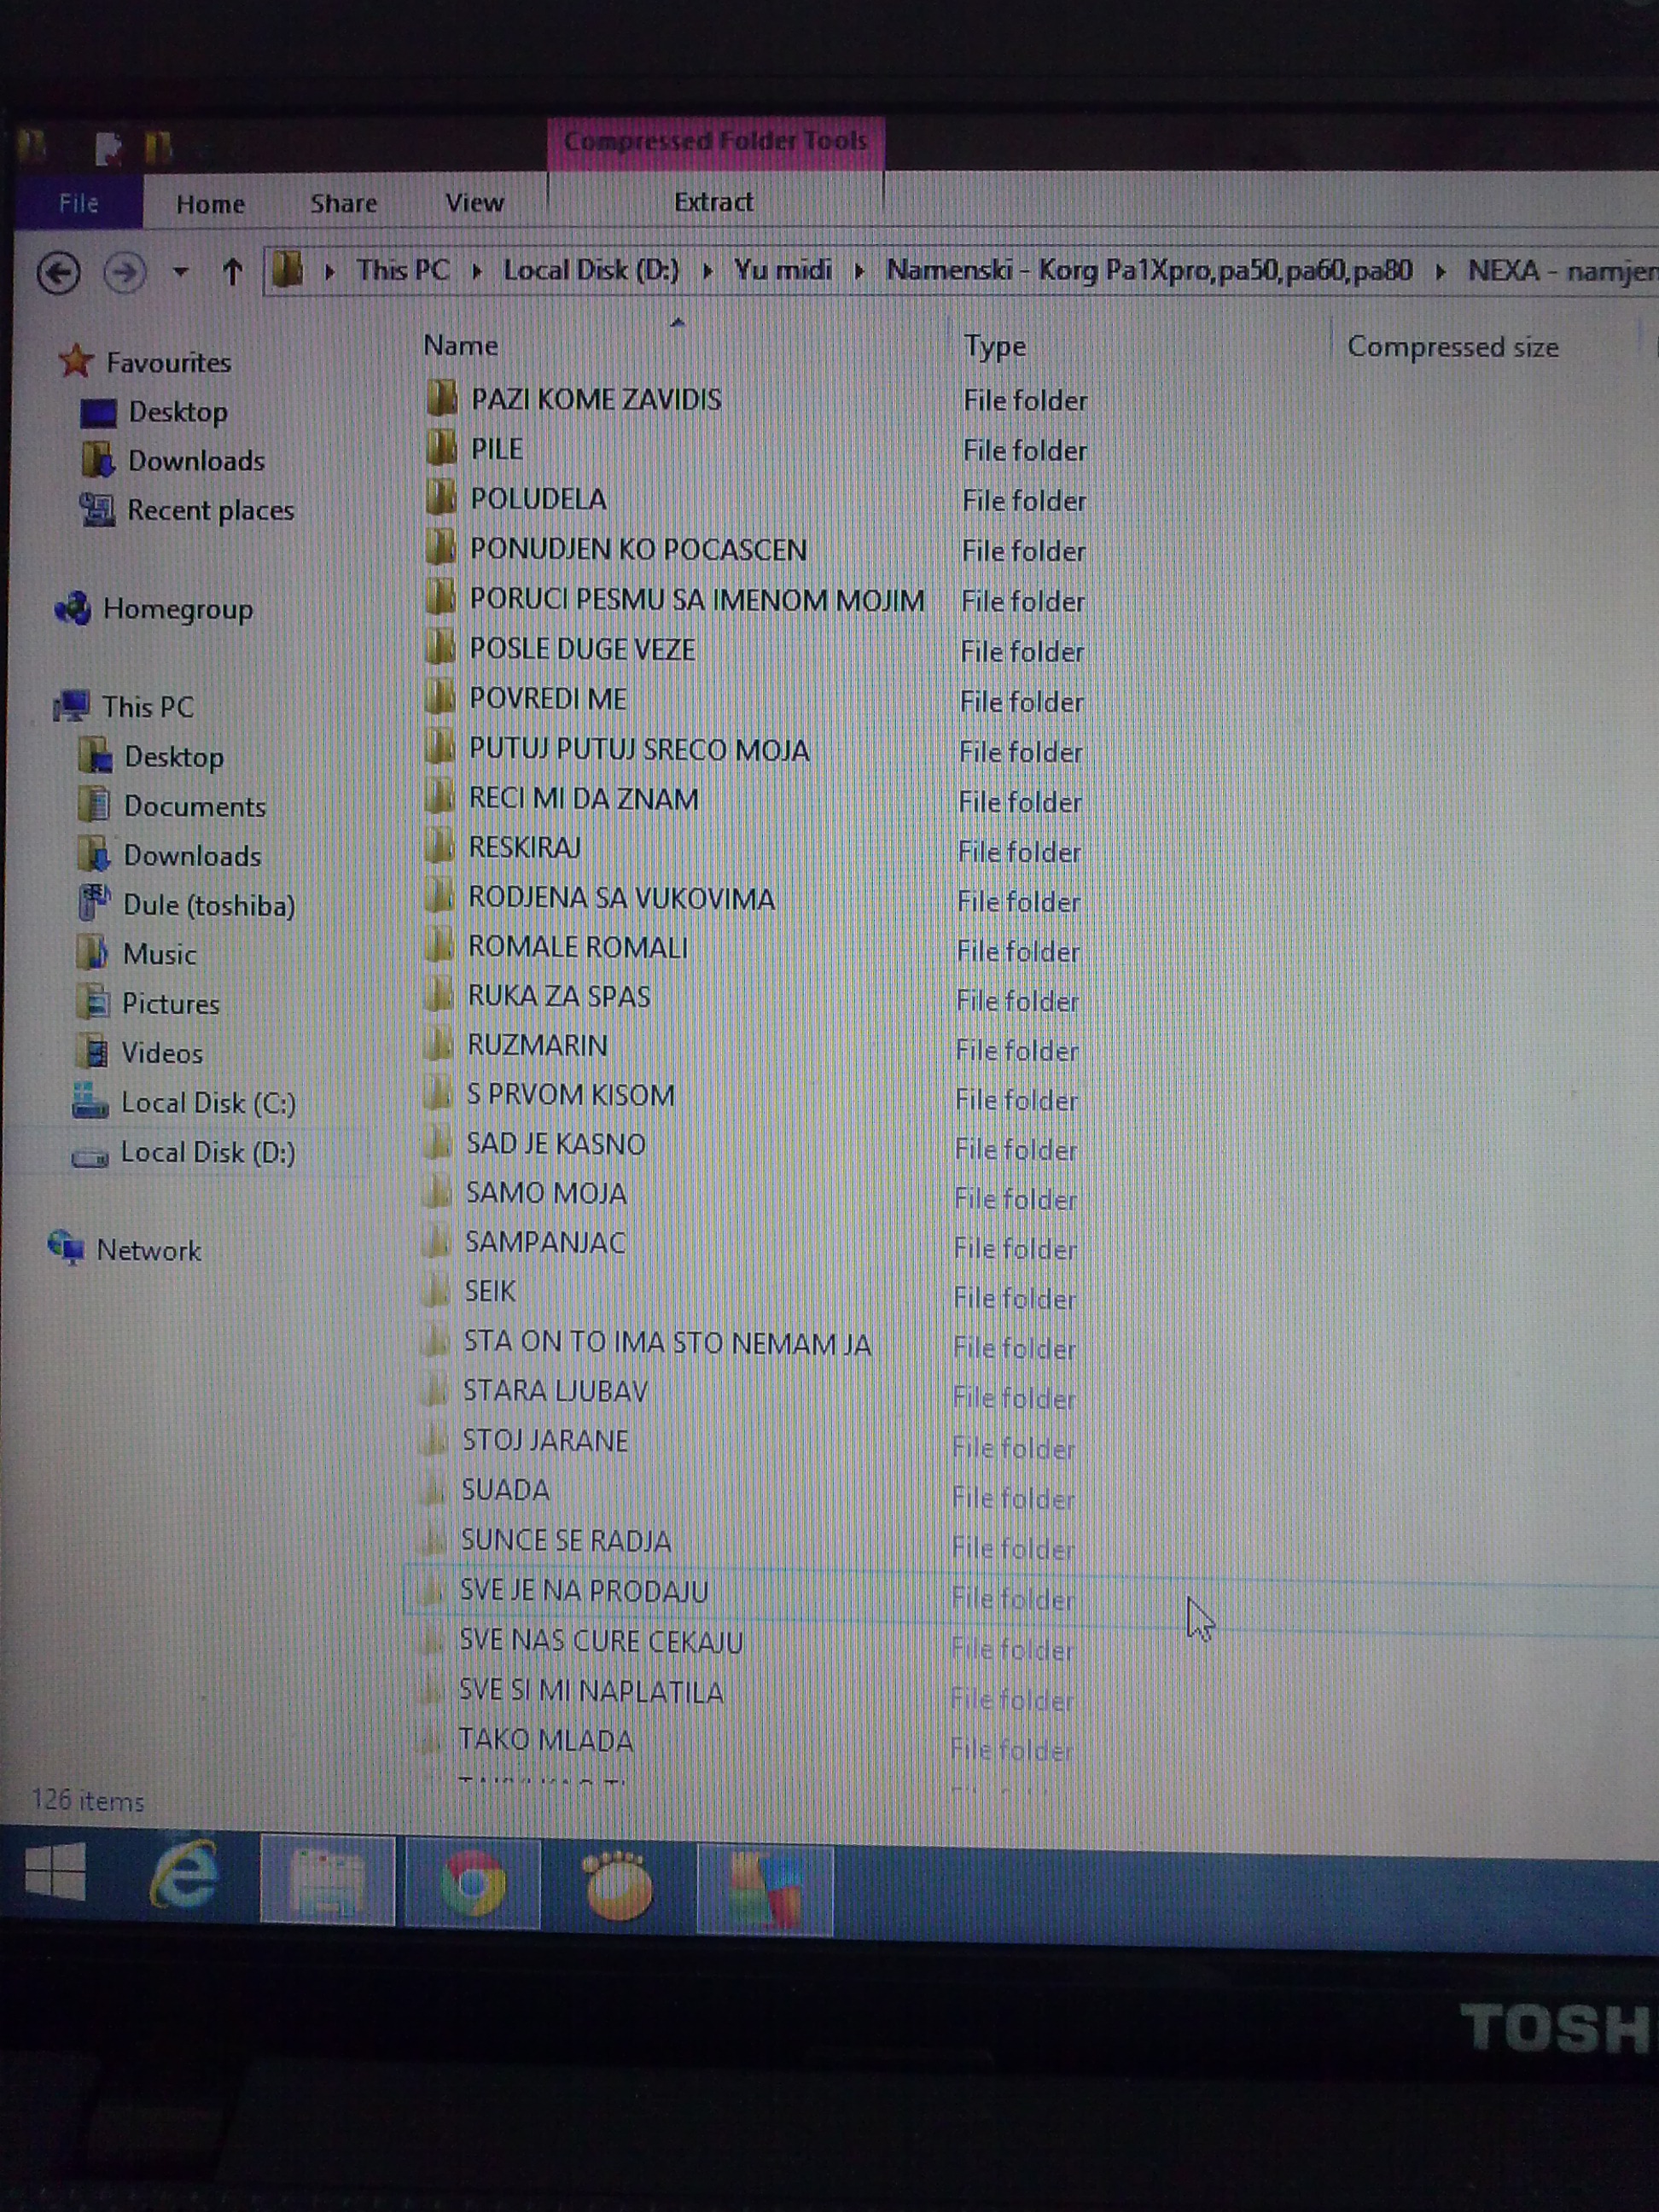The height and width of the screenshot is (2212, 1659).
Task: Sort by Compressed size column
Action: tap(1452, 348)
